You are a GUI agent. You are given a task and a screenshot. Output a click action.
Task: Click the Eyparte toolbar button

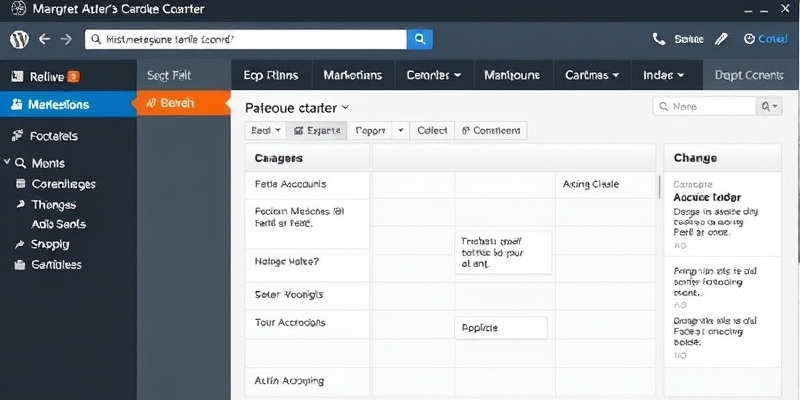[x=317, y=131]
